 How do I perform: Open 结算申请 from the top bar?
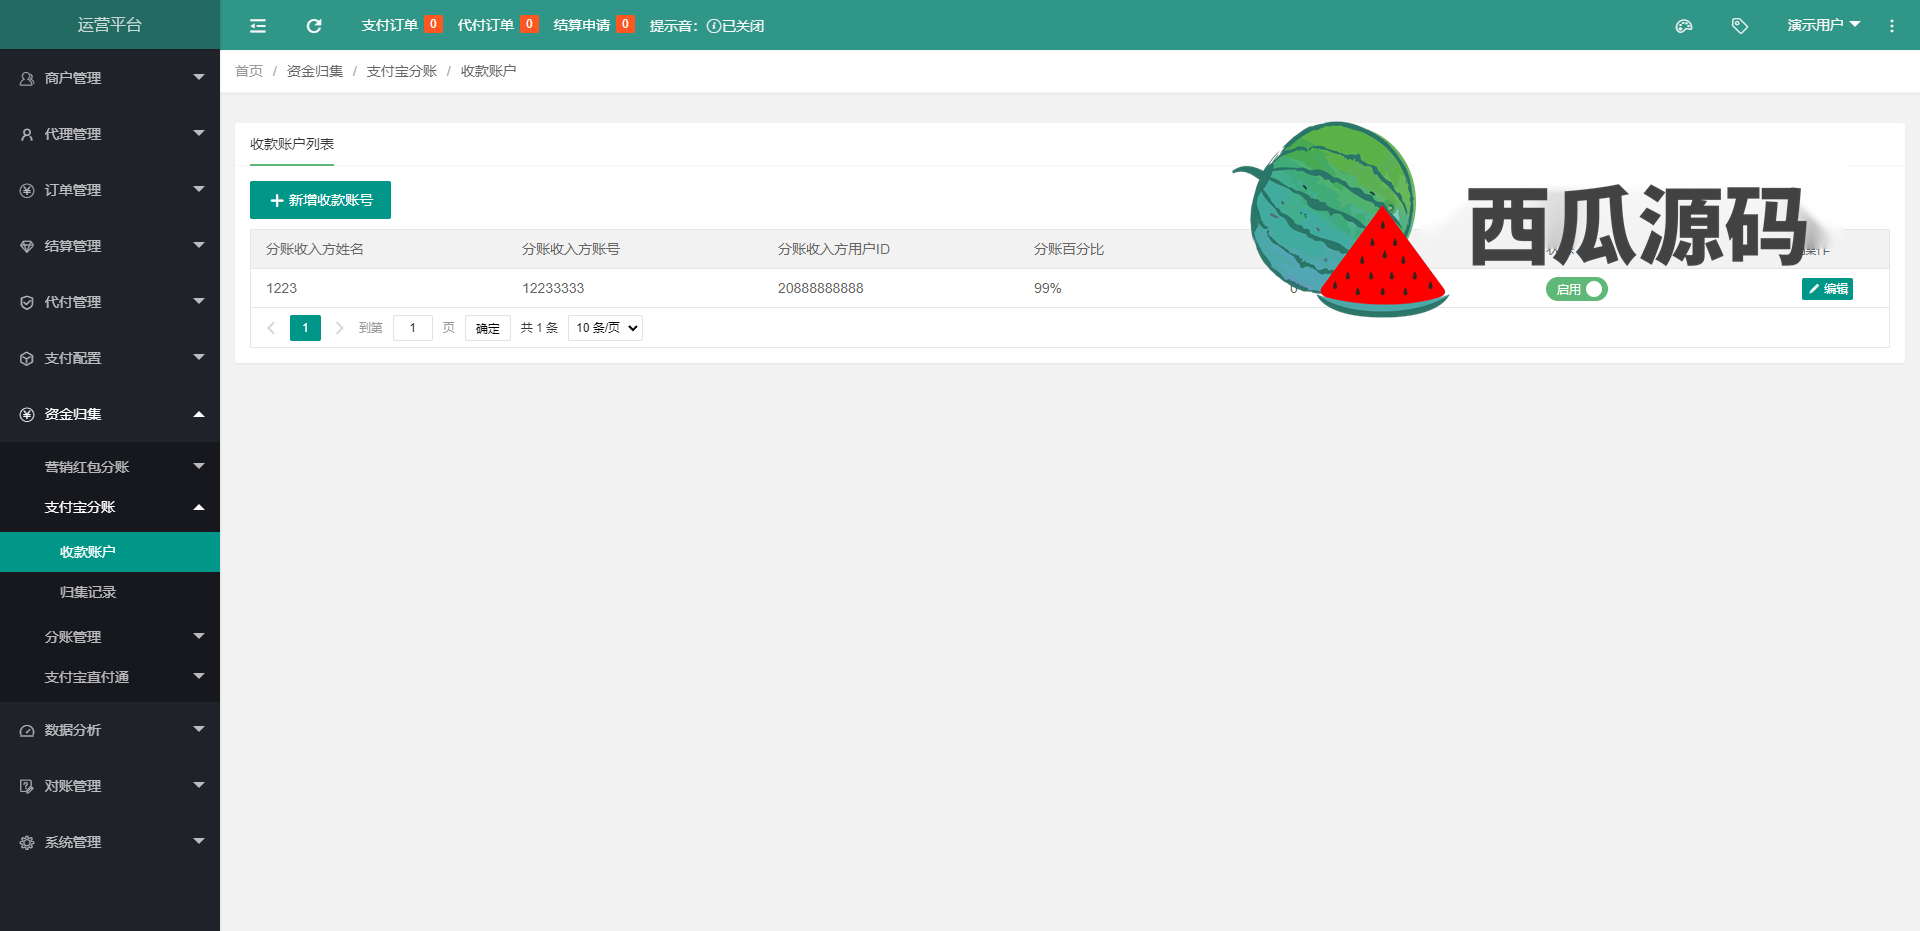594,25
